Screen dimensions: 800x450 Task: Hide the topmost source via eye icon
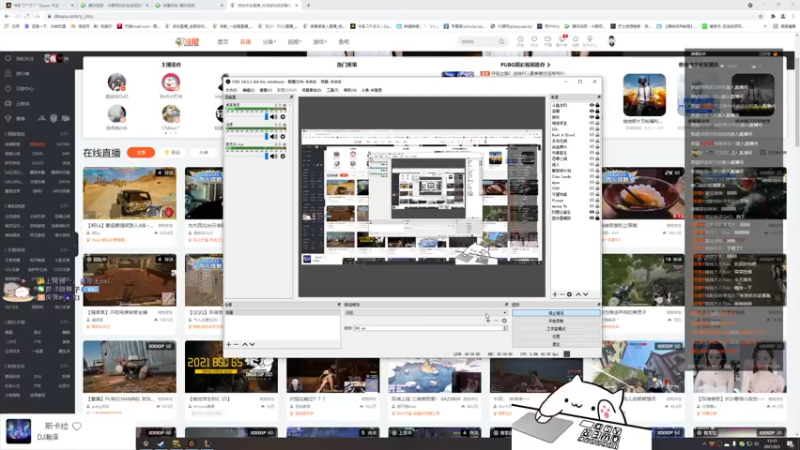[592, 106]
